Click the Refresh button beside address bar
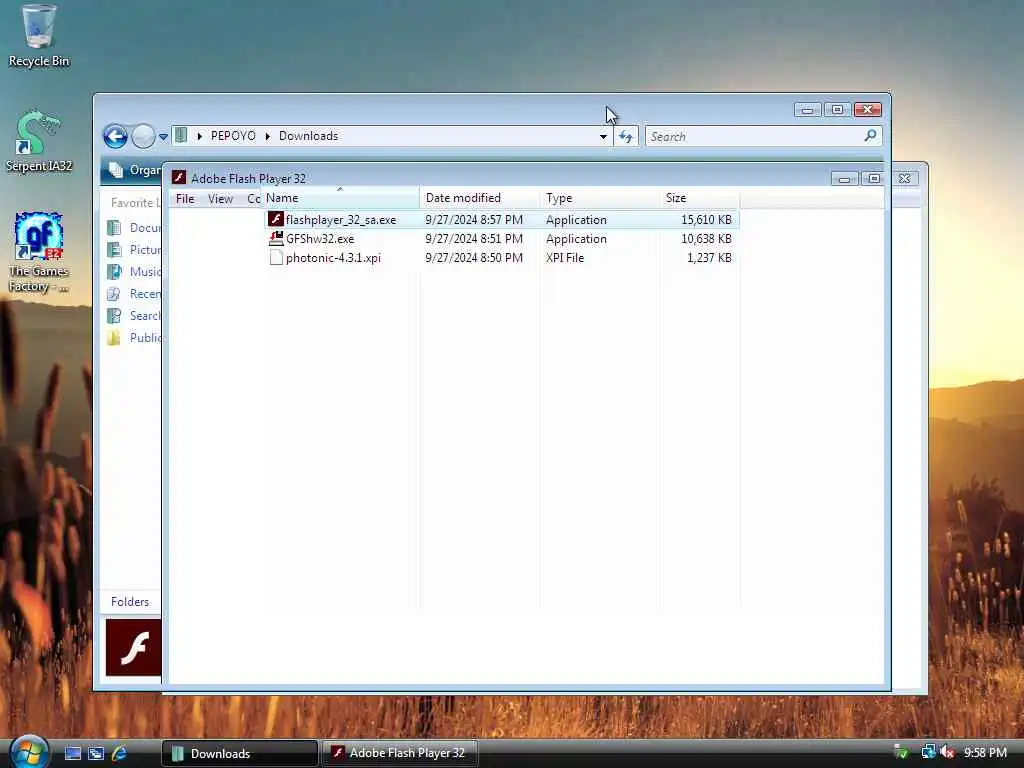The width and height of the screenshot is (1024, 768). pyautogui.click(x=626, y=136)
